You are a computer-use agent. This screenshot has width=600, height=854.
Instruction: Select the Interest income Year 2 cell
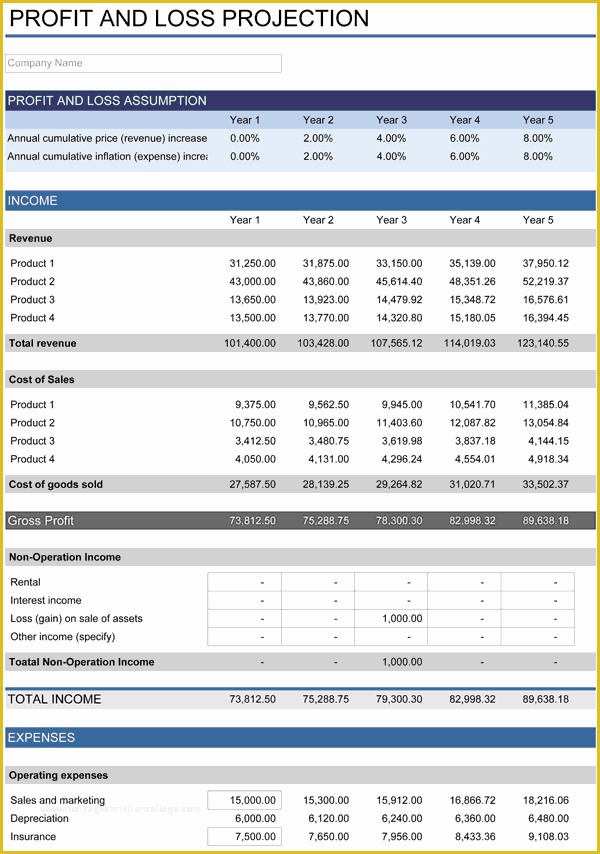tap(318, 600)
